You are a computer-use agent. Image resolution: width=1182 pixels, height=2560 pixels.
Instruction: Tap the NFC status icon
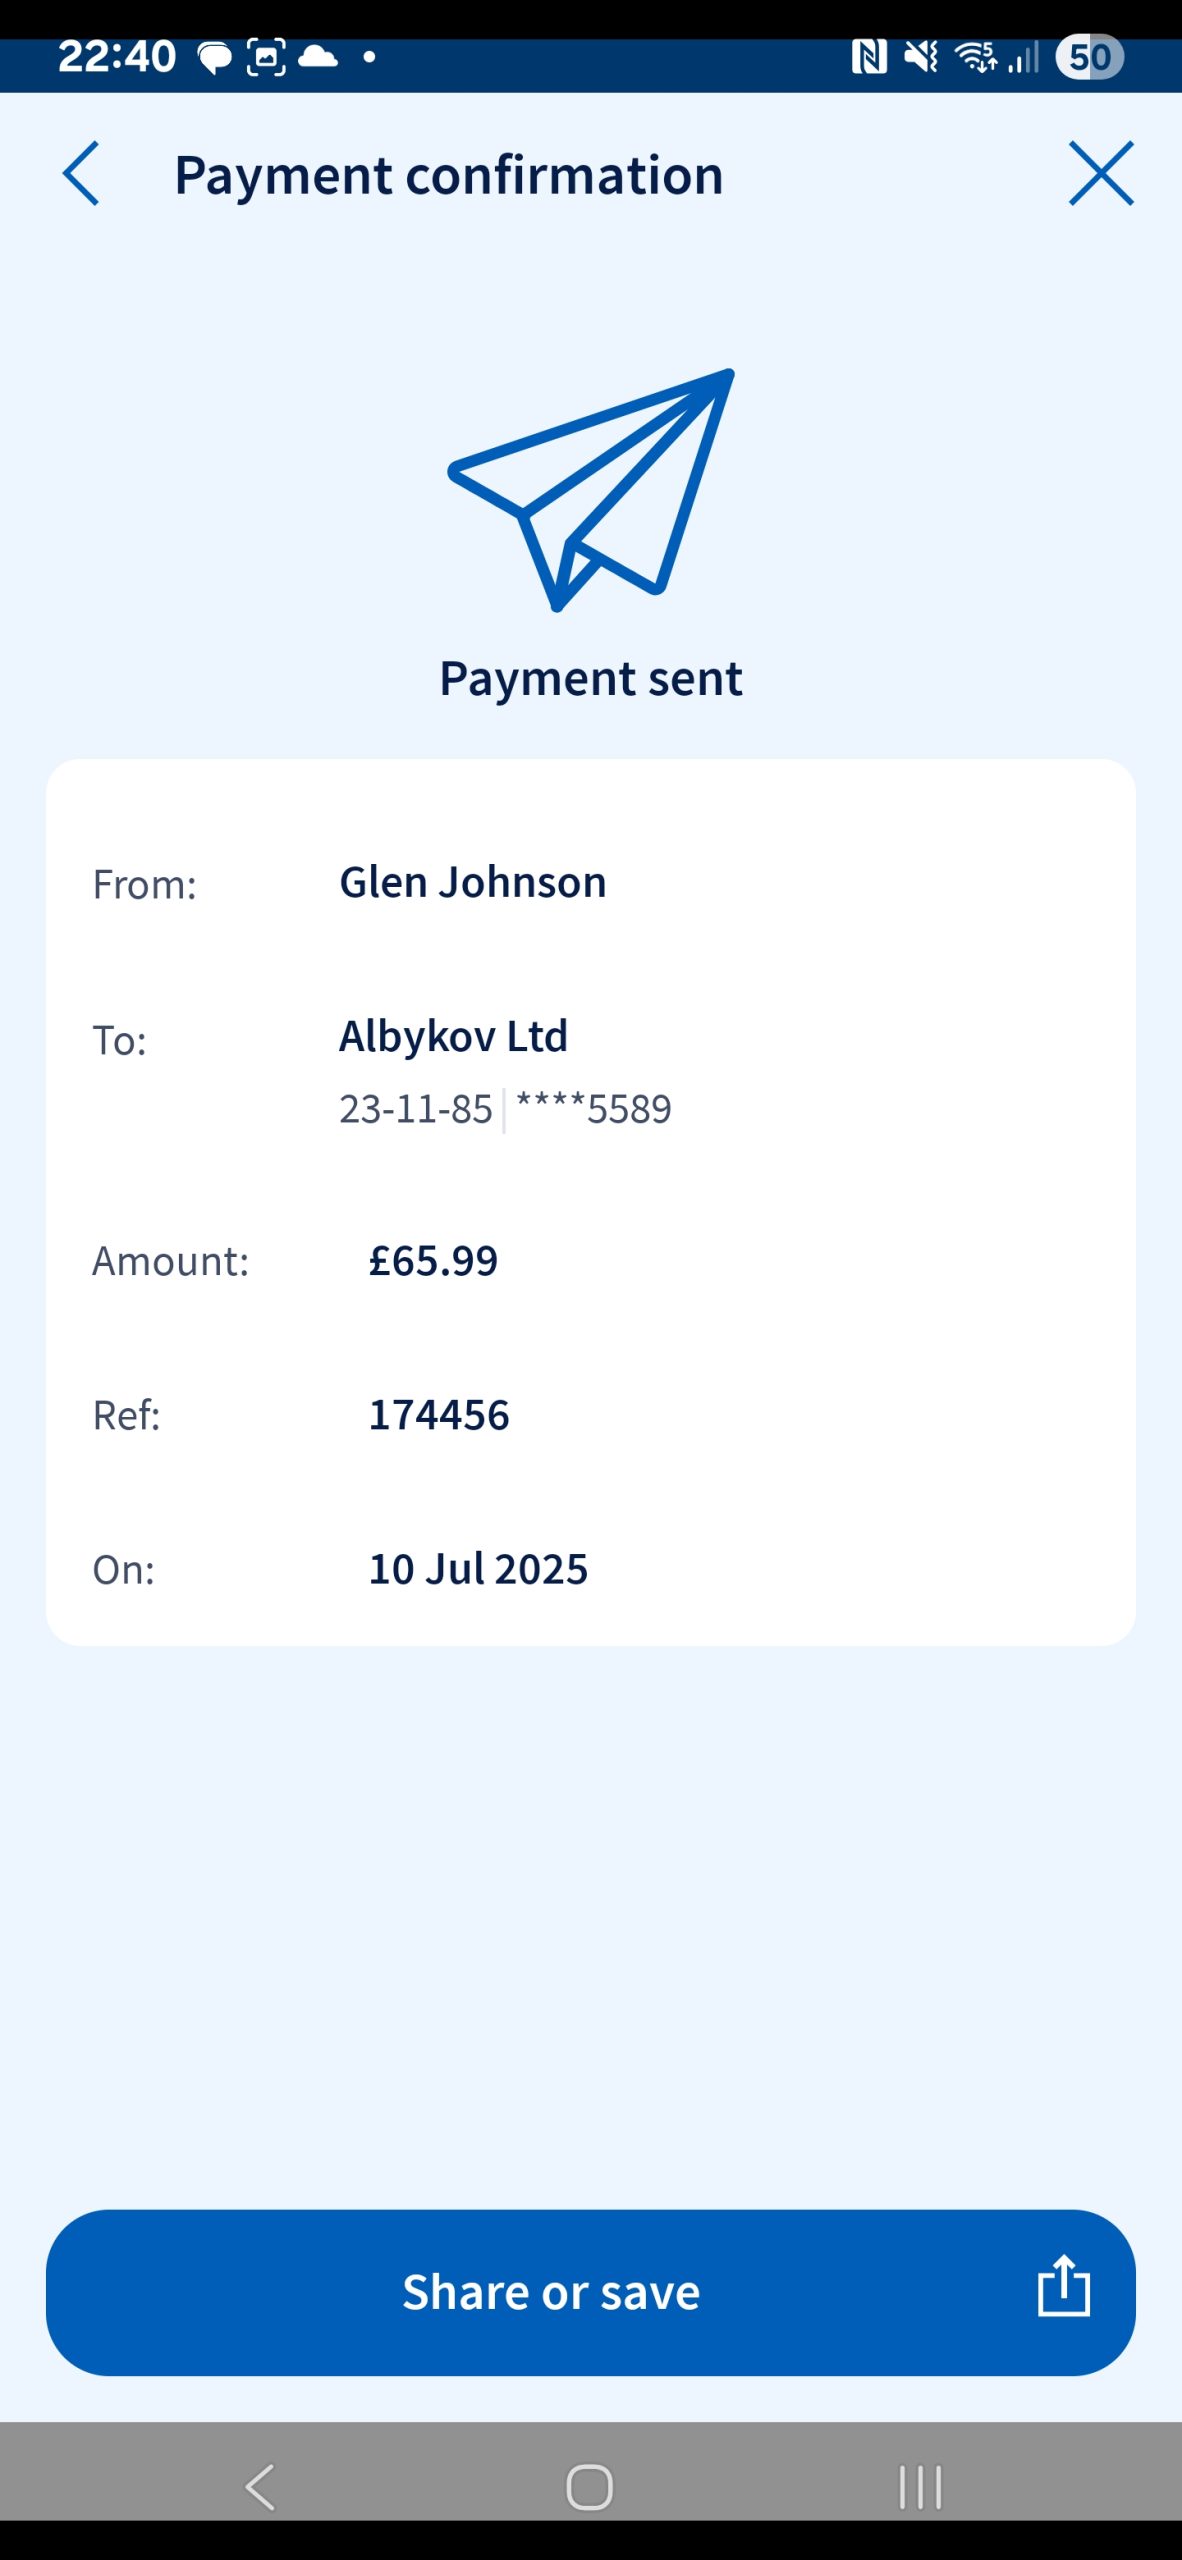pyautogui.click(x=868, y=57)
